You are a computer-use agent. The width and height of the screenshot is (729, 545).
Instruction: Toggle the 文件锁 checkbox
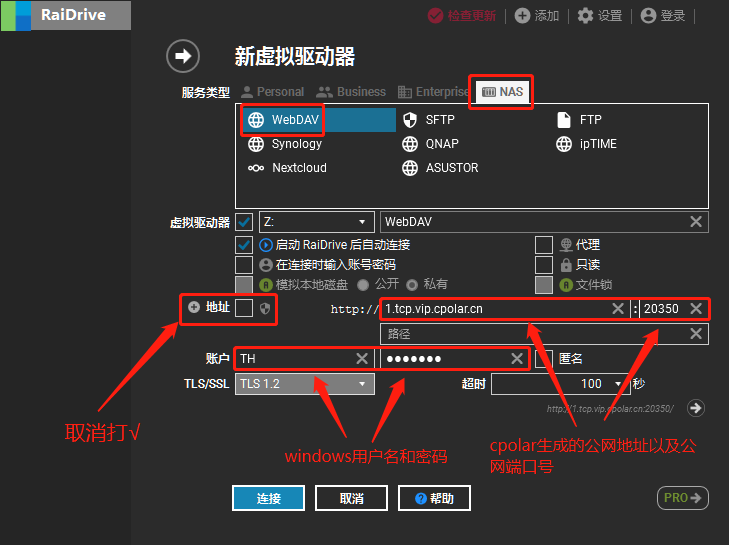pos(543,285)
